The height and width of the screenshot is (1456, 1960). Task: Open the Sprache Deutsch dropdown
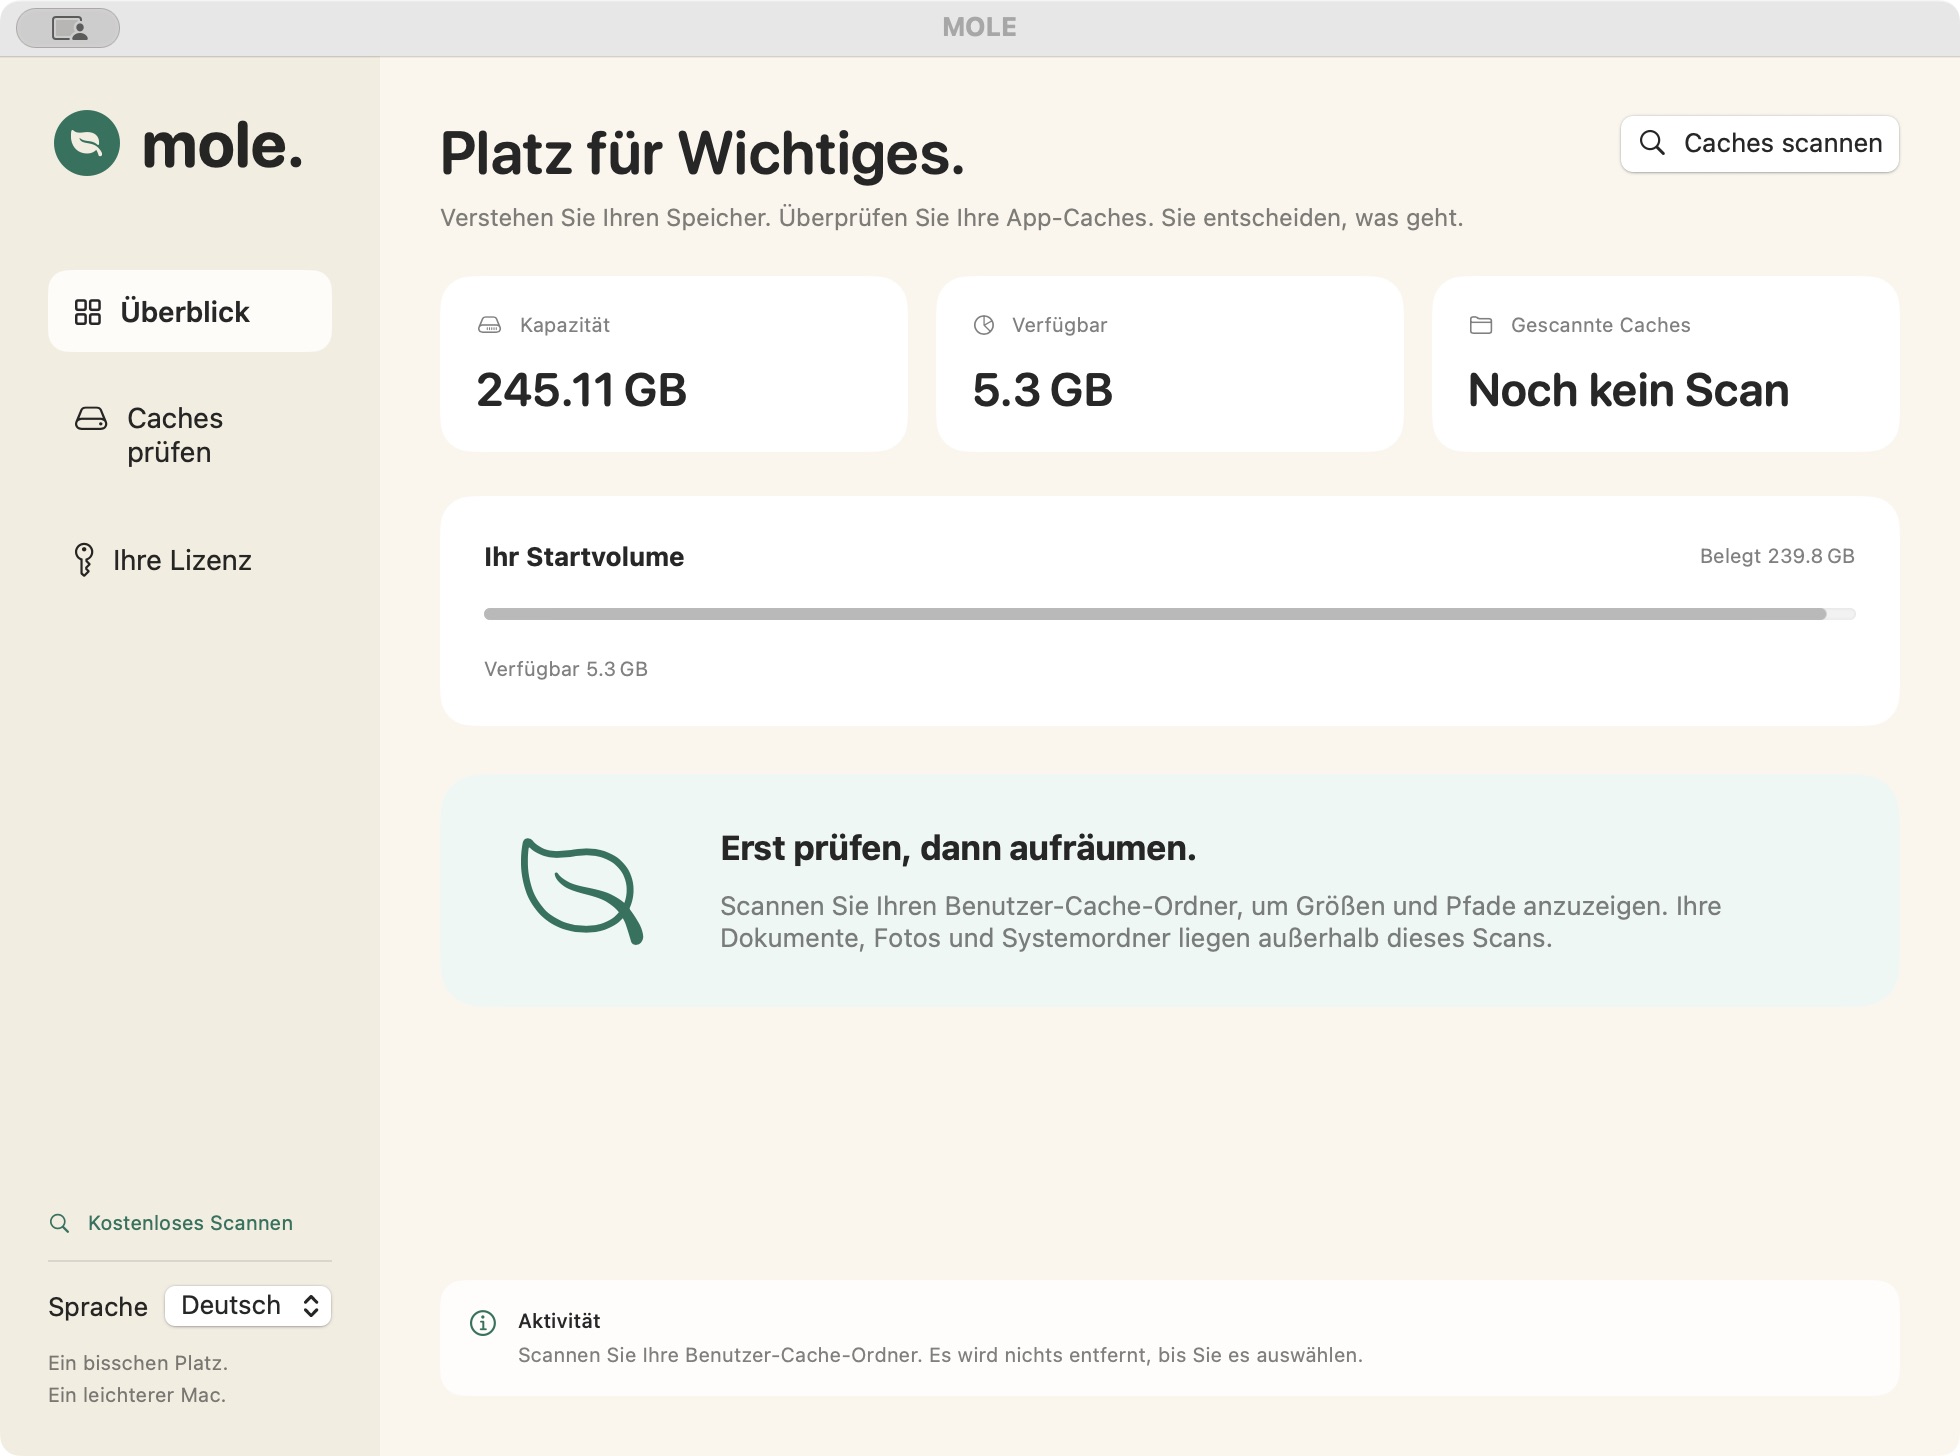pos(248,1306)
